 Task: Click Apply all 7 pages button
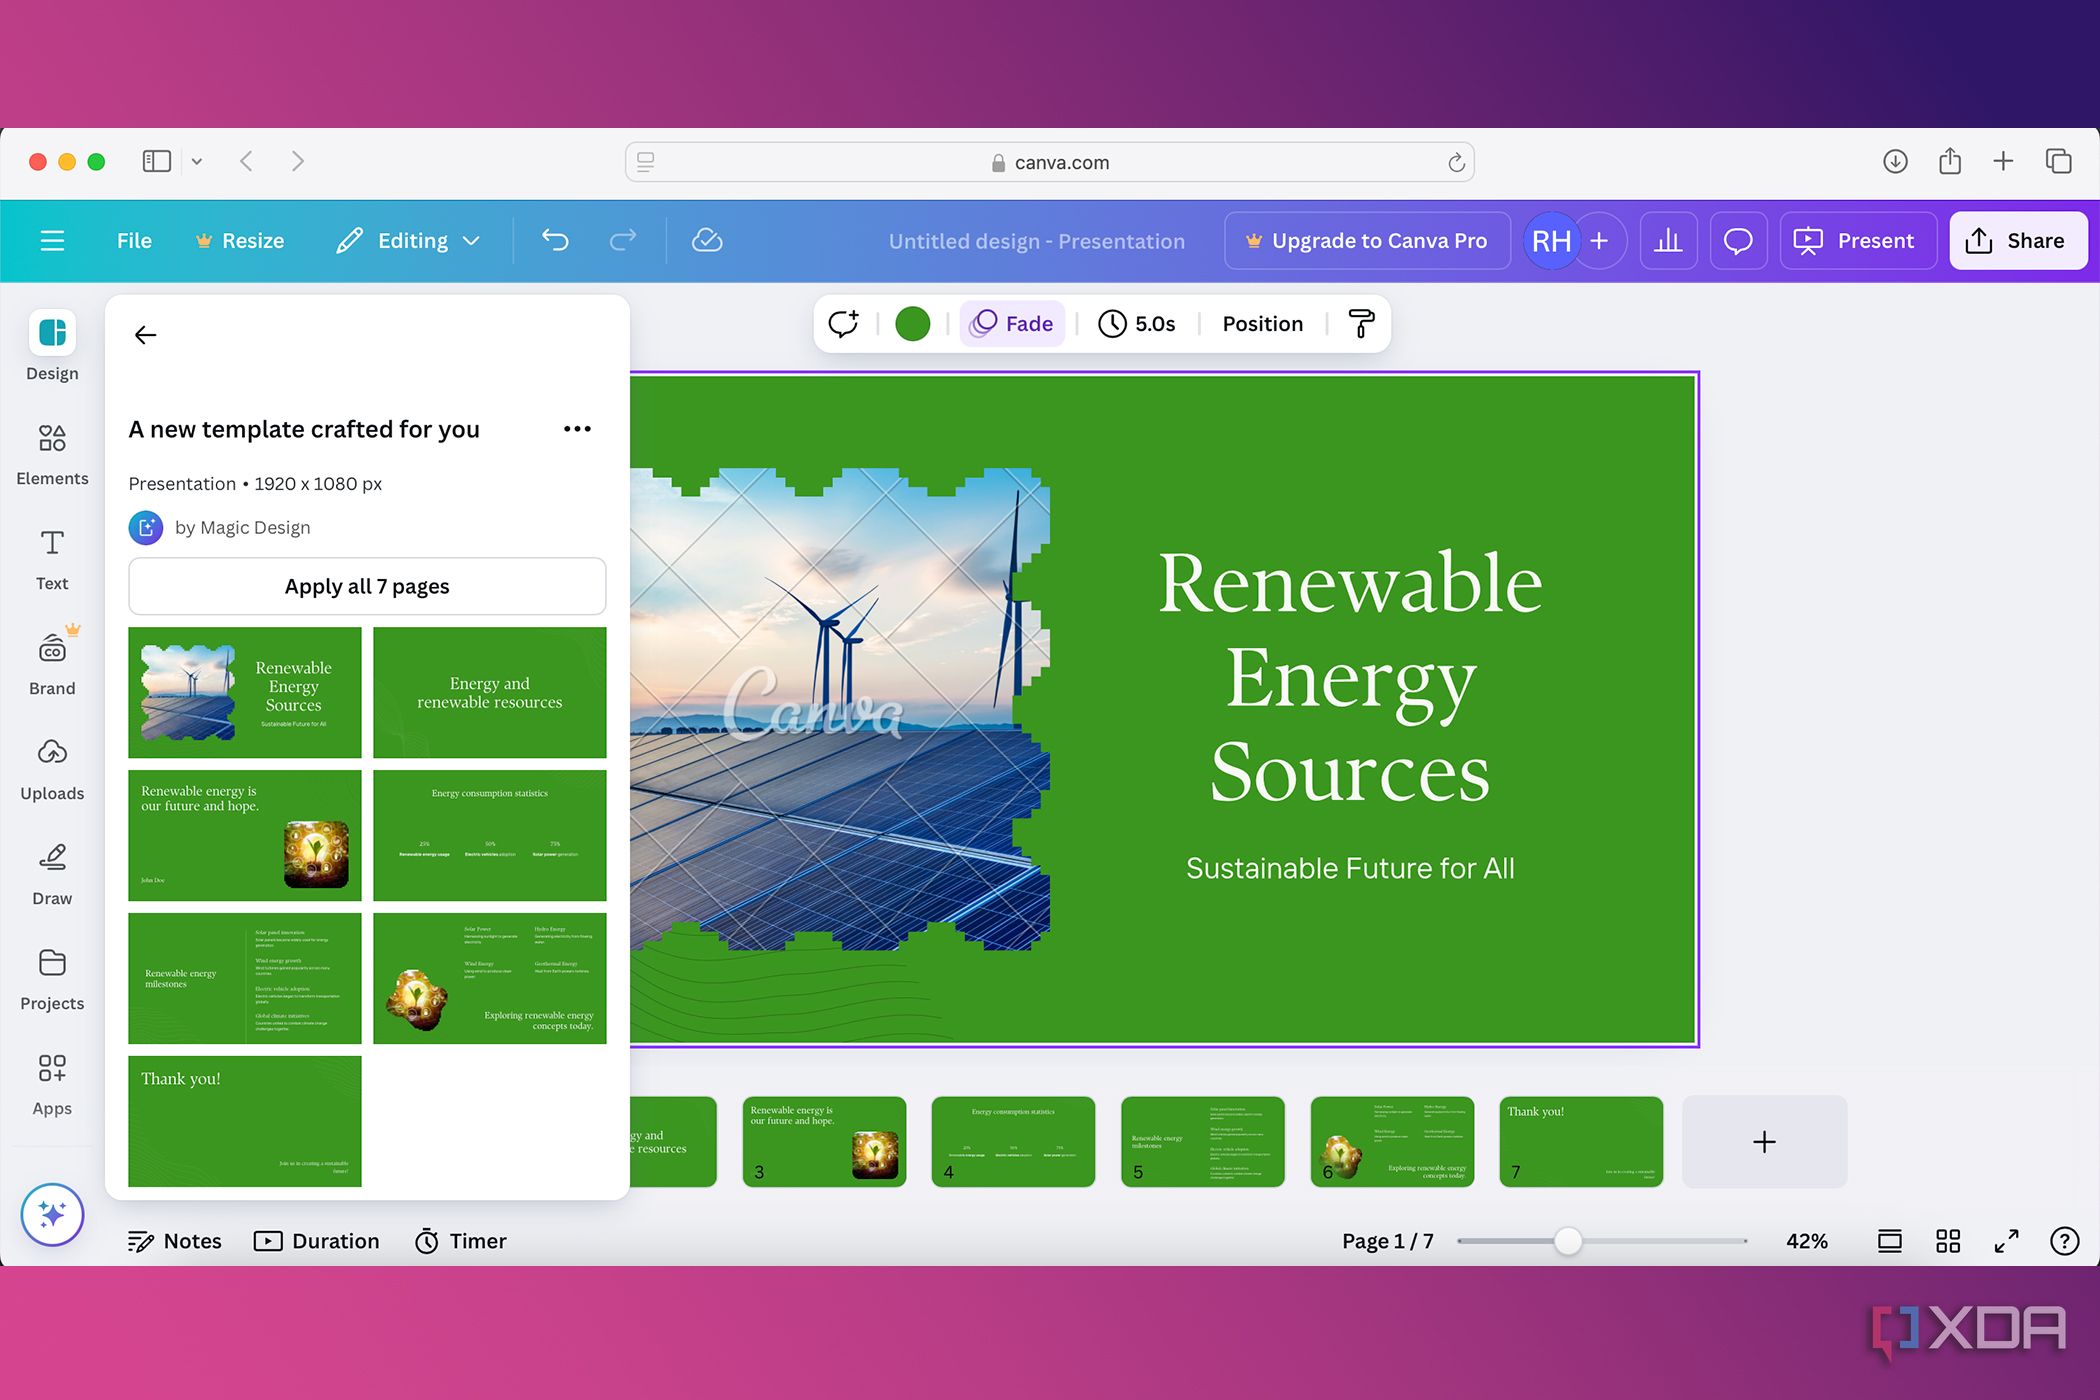click(x=367, y=586)
